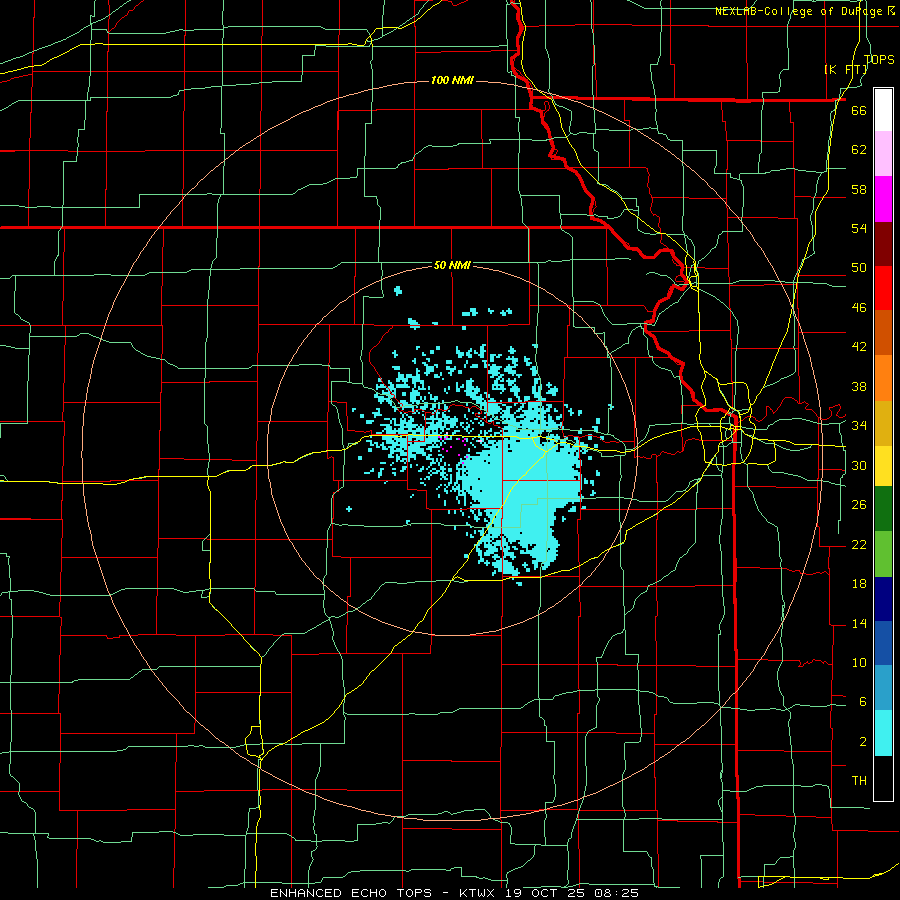Image resolution: width=900 pixels, height=900 pixels.
Task: Click the TH legend label
Action: [x=859, y=780]
